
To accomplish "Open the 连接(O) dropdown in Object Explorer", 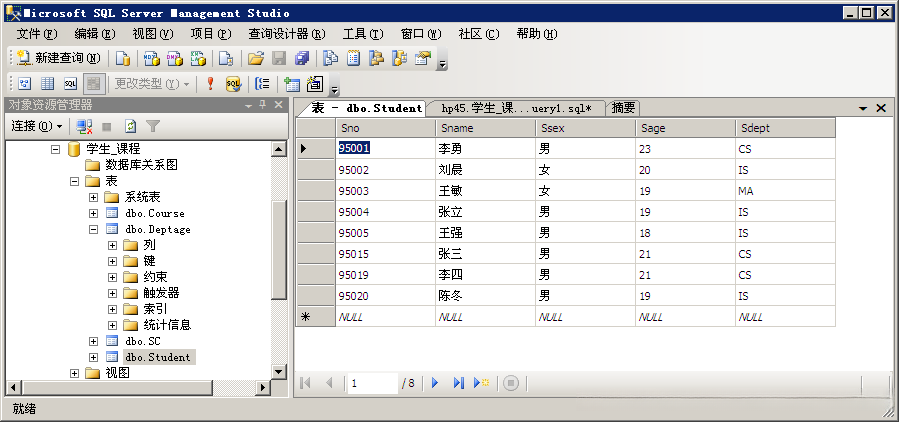I will [x=37, y=126].
